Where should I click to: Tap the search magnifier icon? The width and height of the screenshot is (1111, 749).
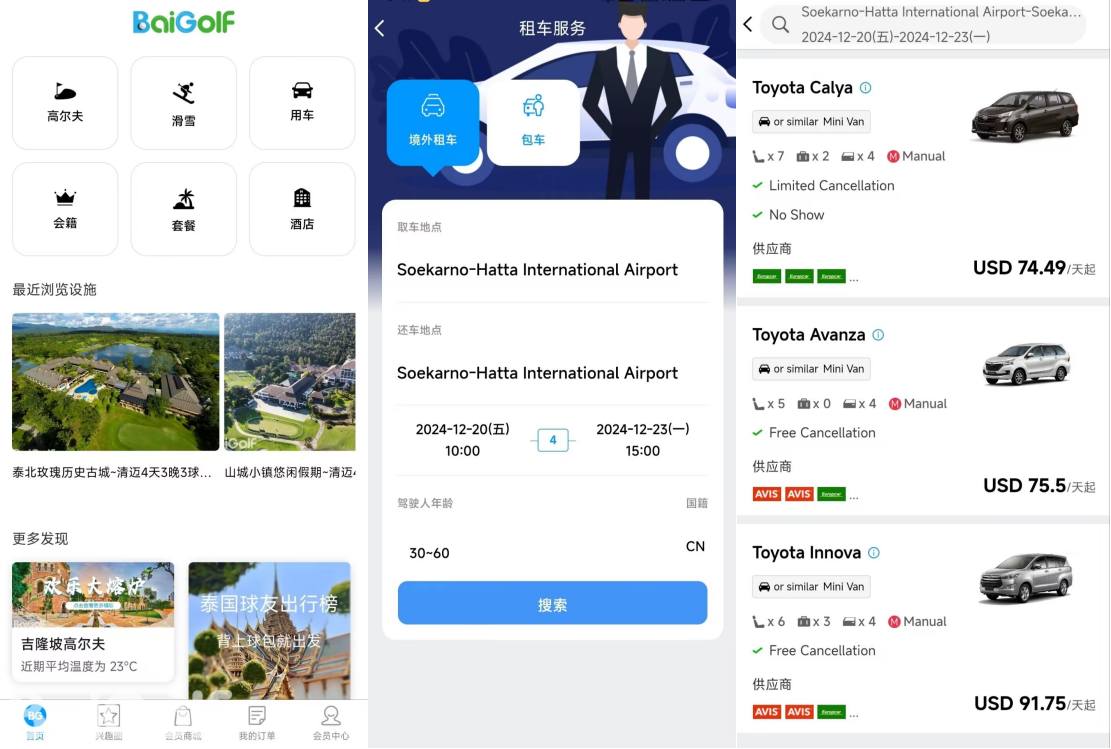coord(780,25)
